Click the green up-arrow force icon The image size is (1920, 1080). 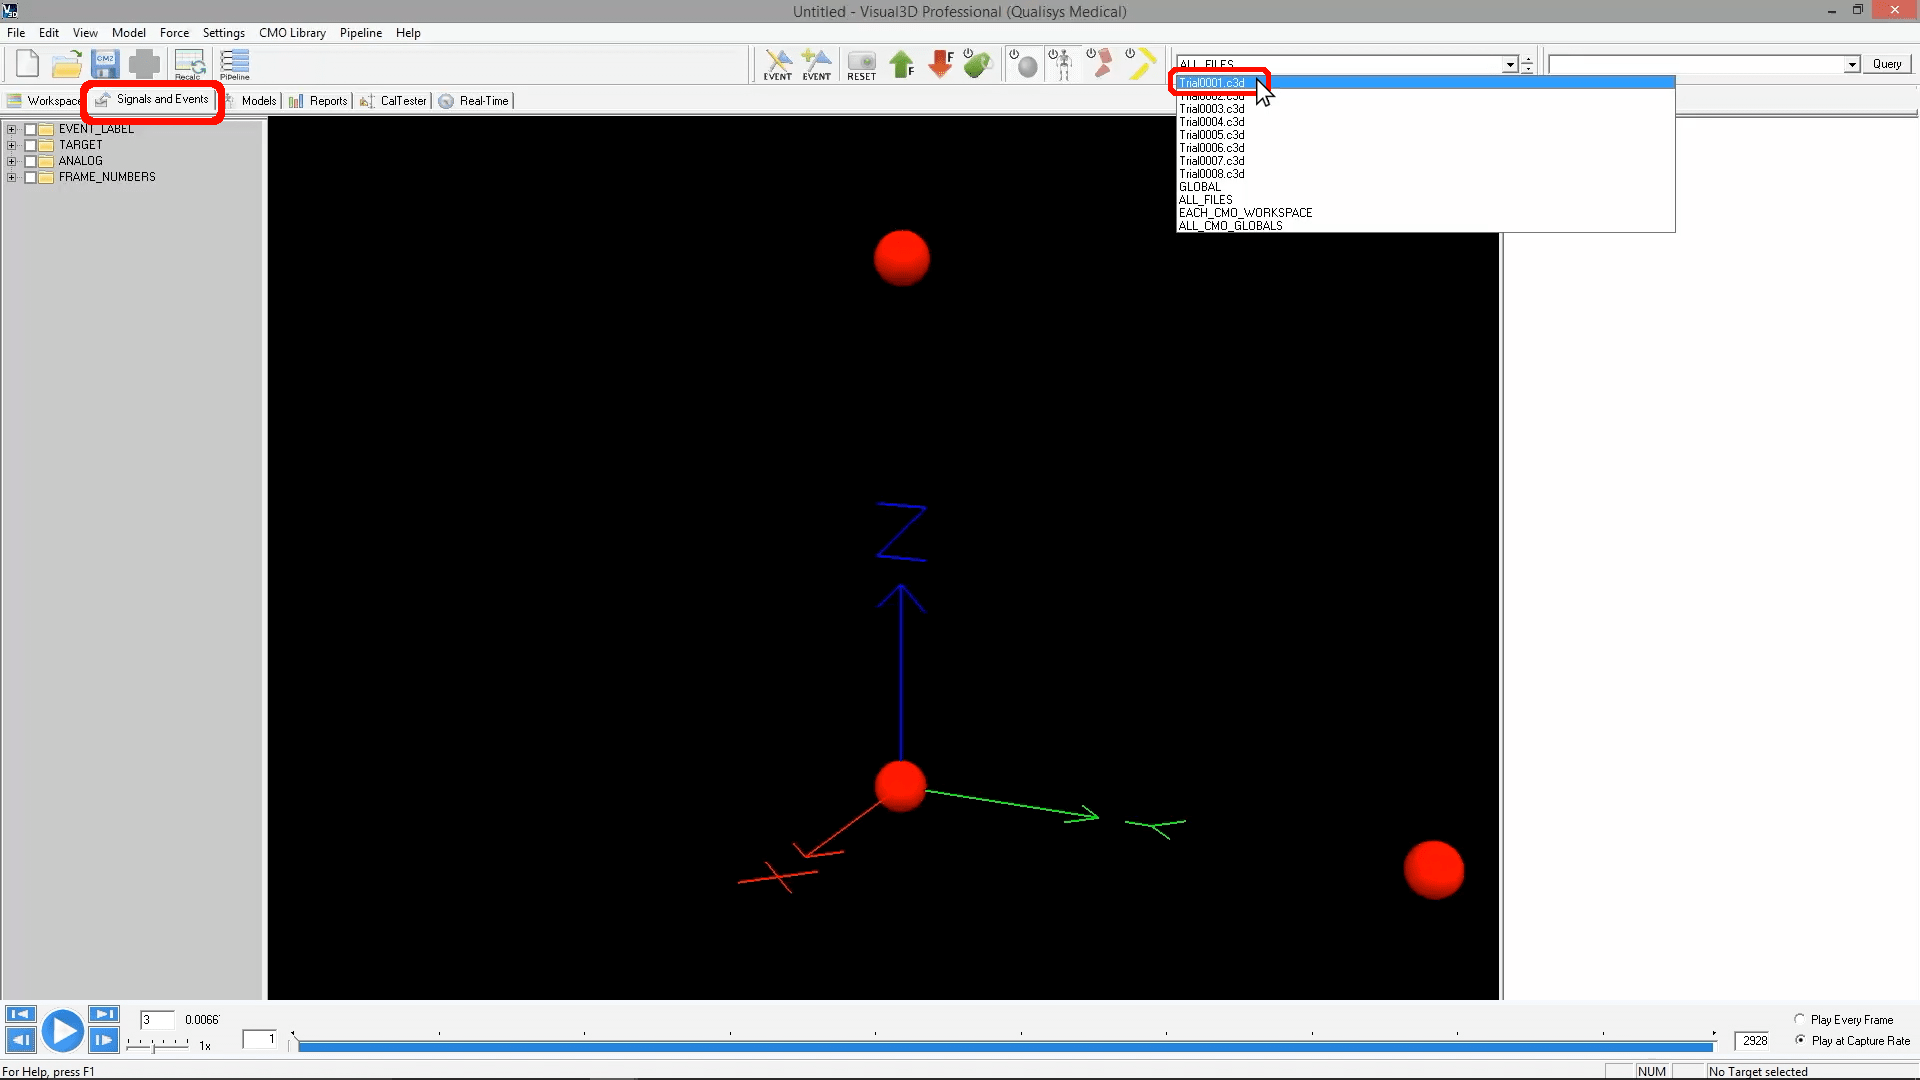pyautogui.click(x=902, y=64)
